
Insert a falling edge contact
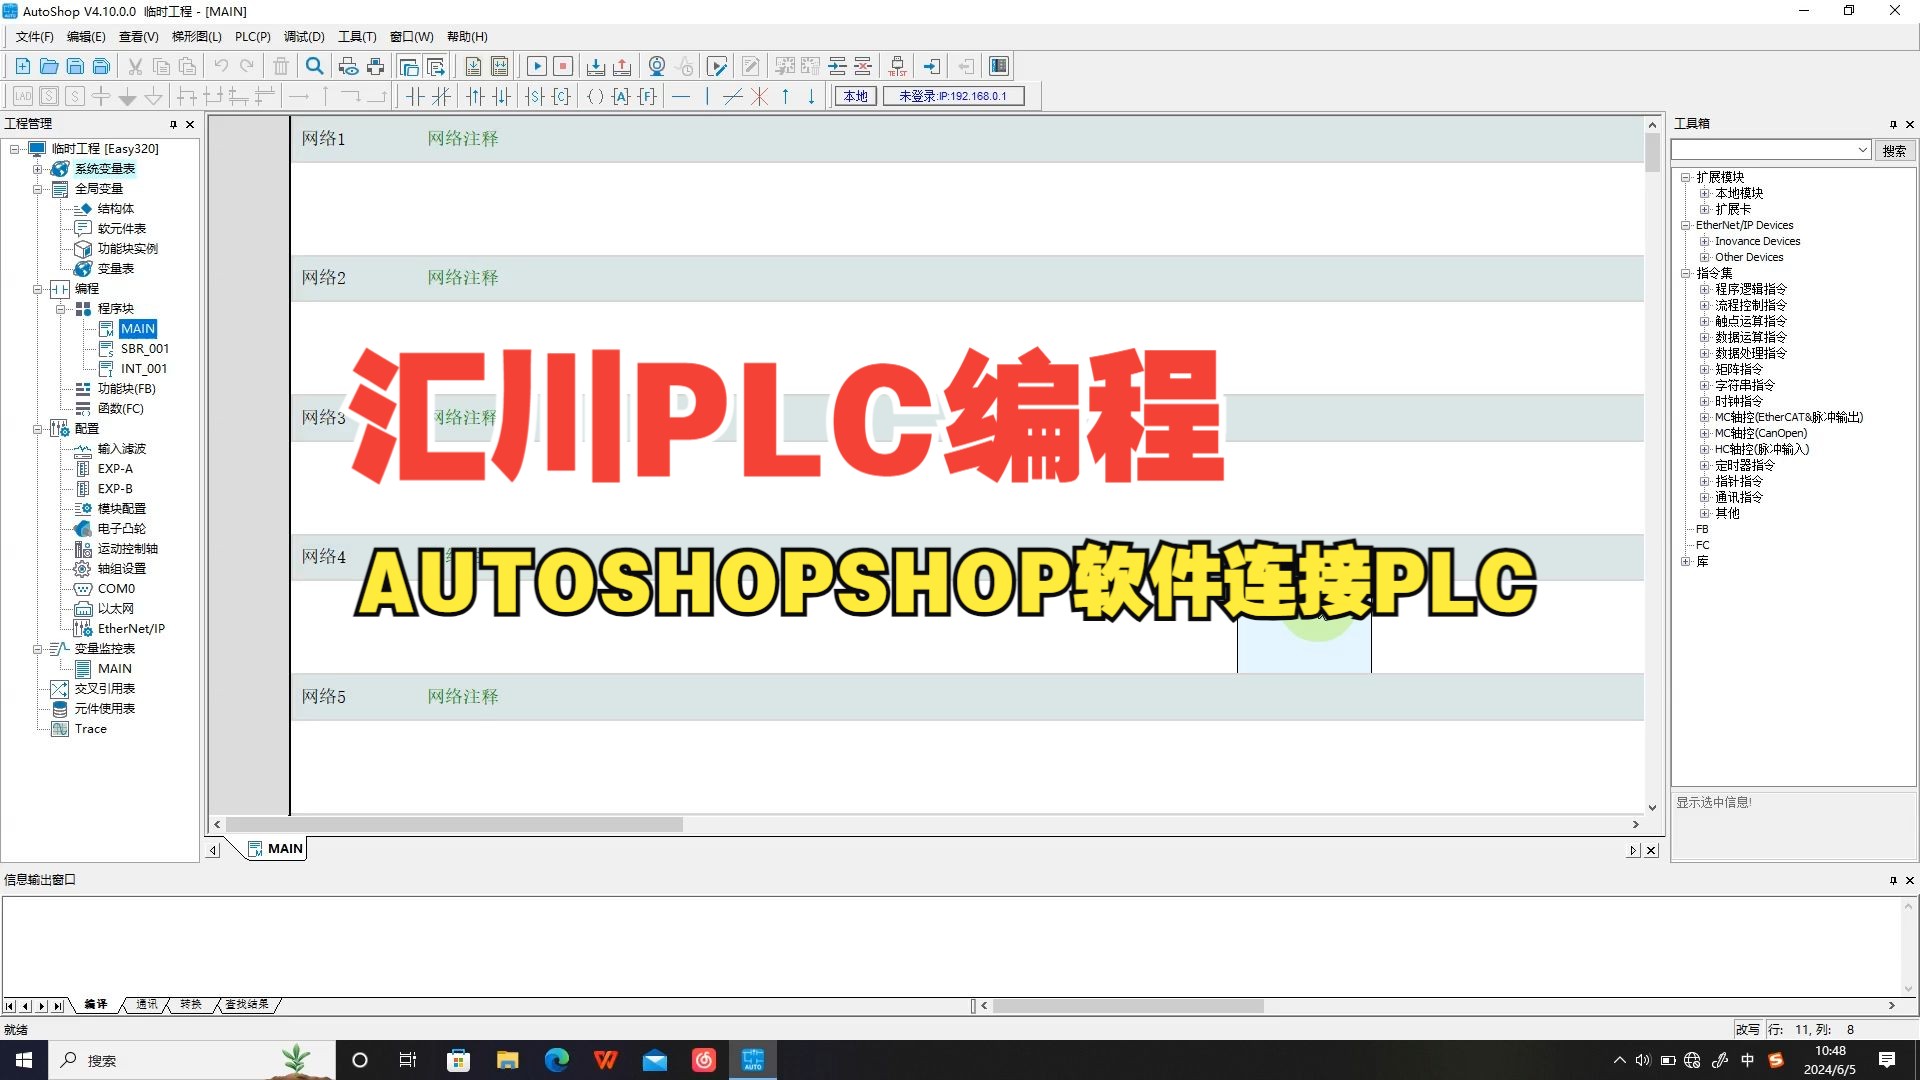click(x=502, y=96)
